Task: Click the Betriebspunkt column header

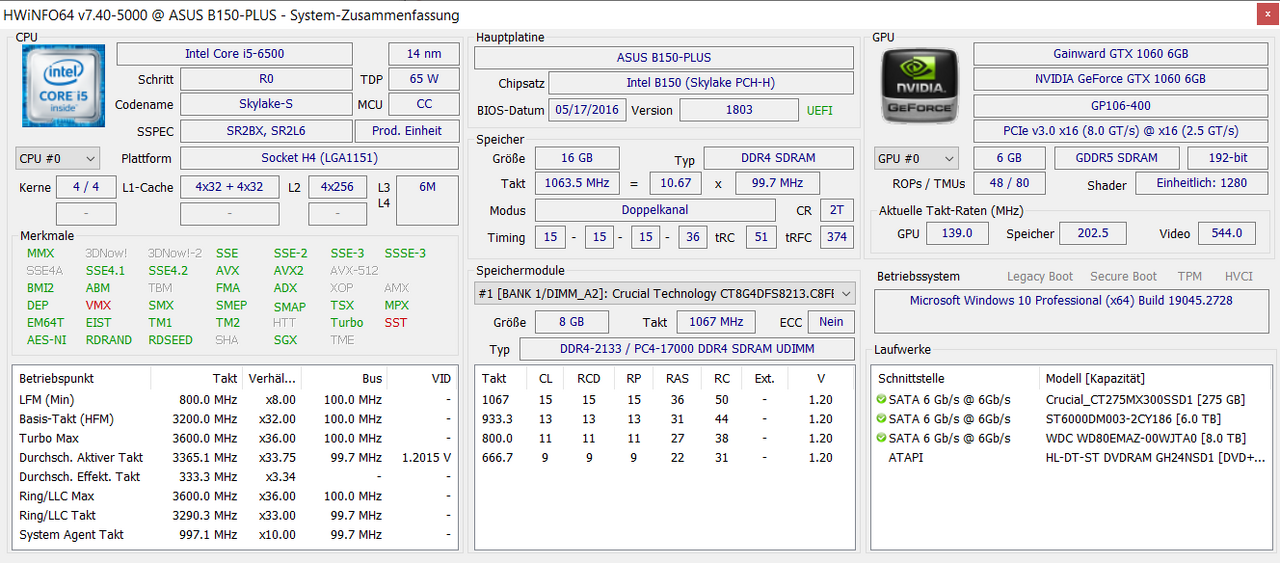Action: point(83,379)
